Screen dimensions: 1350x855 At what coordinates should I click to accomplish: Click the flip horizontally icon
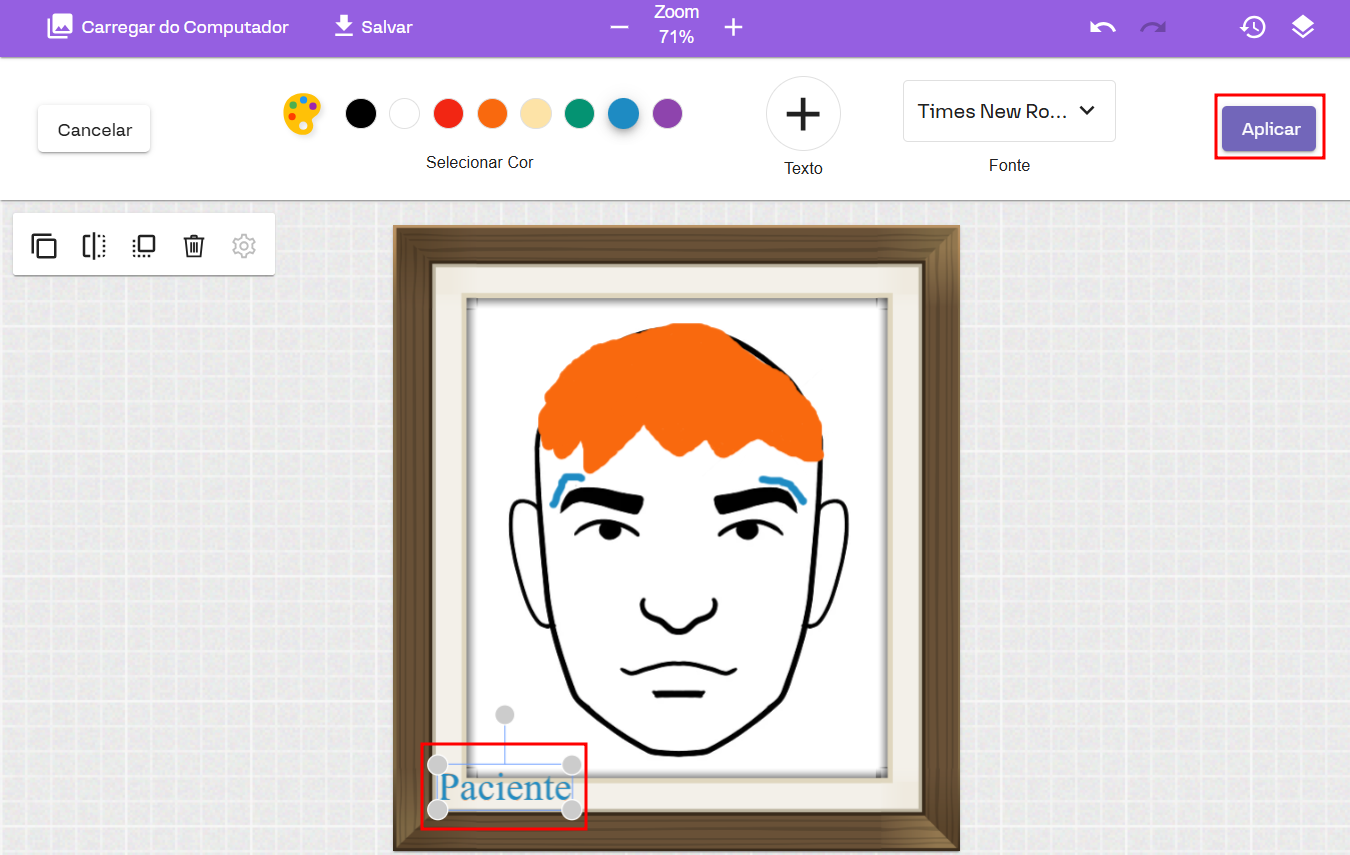tap(94, 246)
